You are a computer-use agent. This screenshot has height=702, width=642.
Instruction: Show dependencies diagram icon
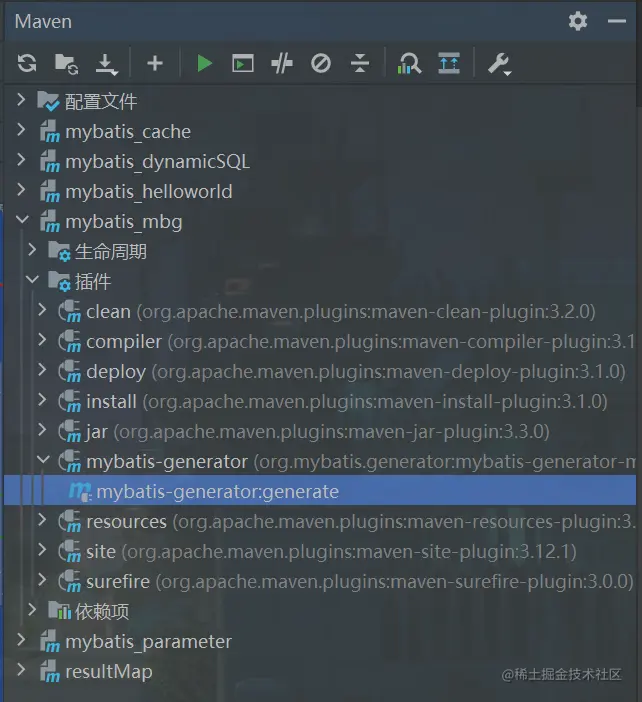[409, 63]
